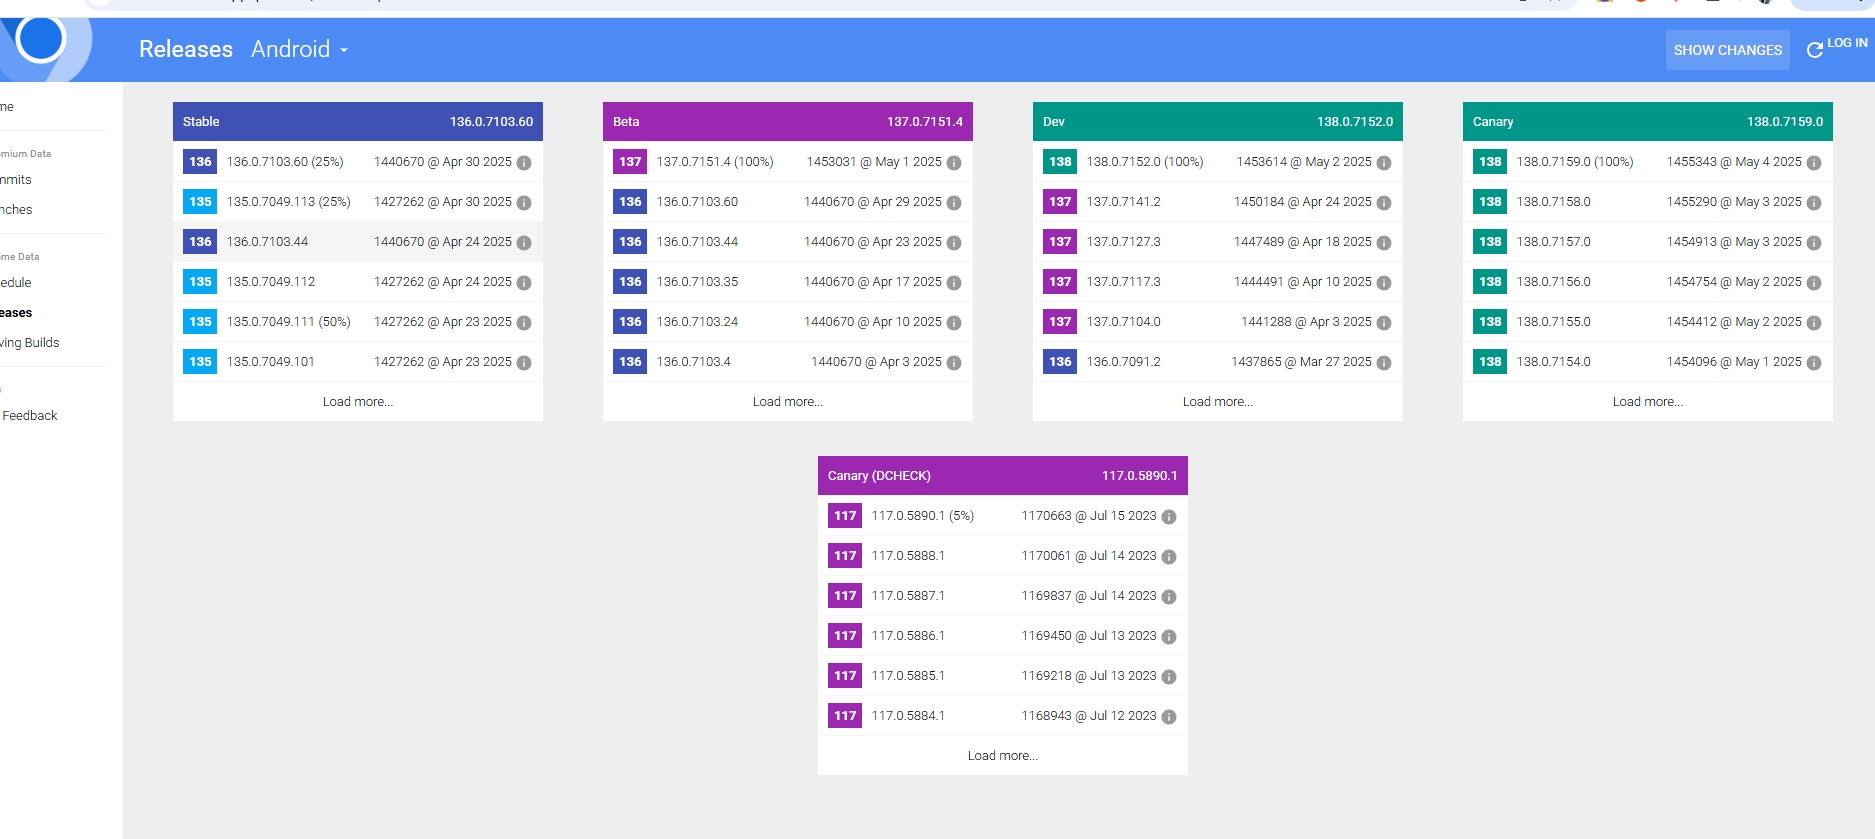
Task: Open Feedback in the sidebar
Action: [x=30, y=416]
